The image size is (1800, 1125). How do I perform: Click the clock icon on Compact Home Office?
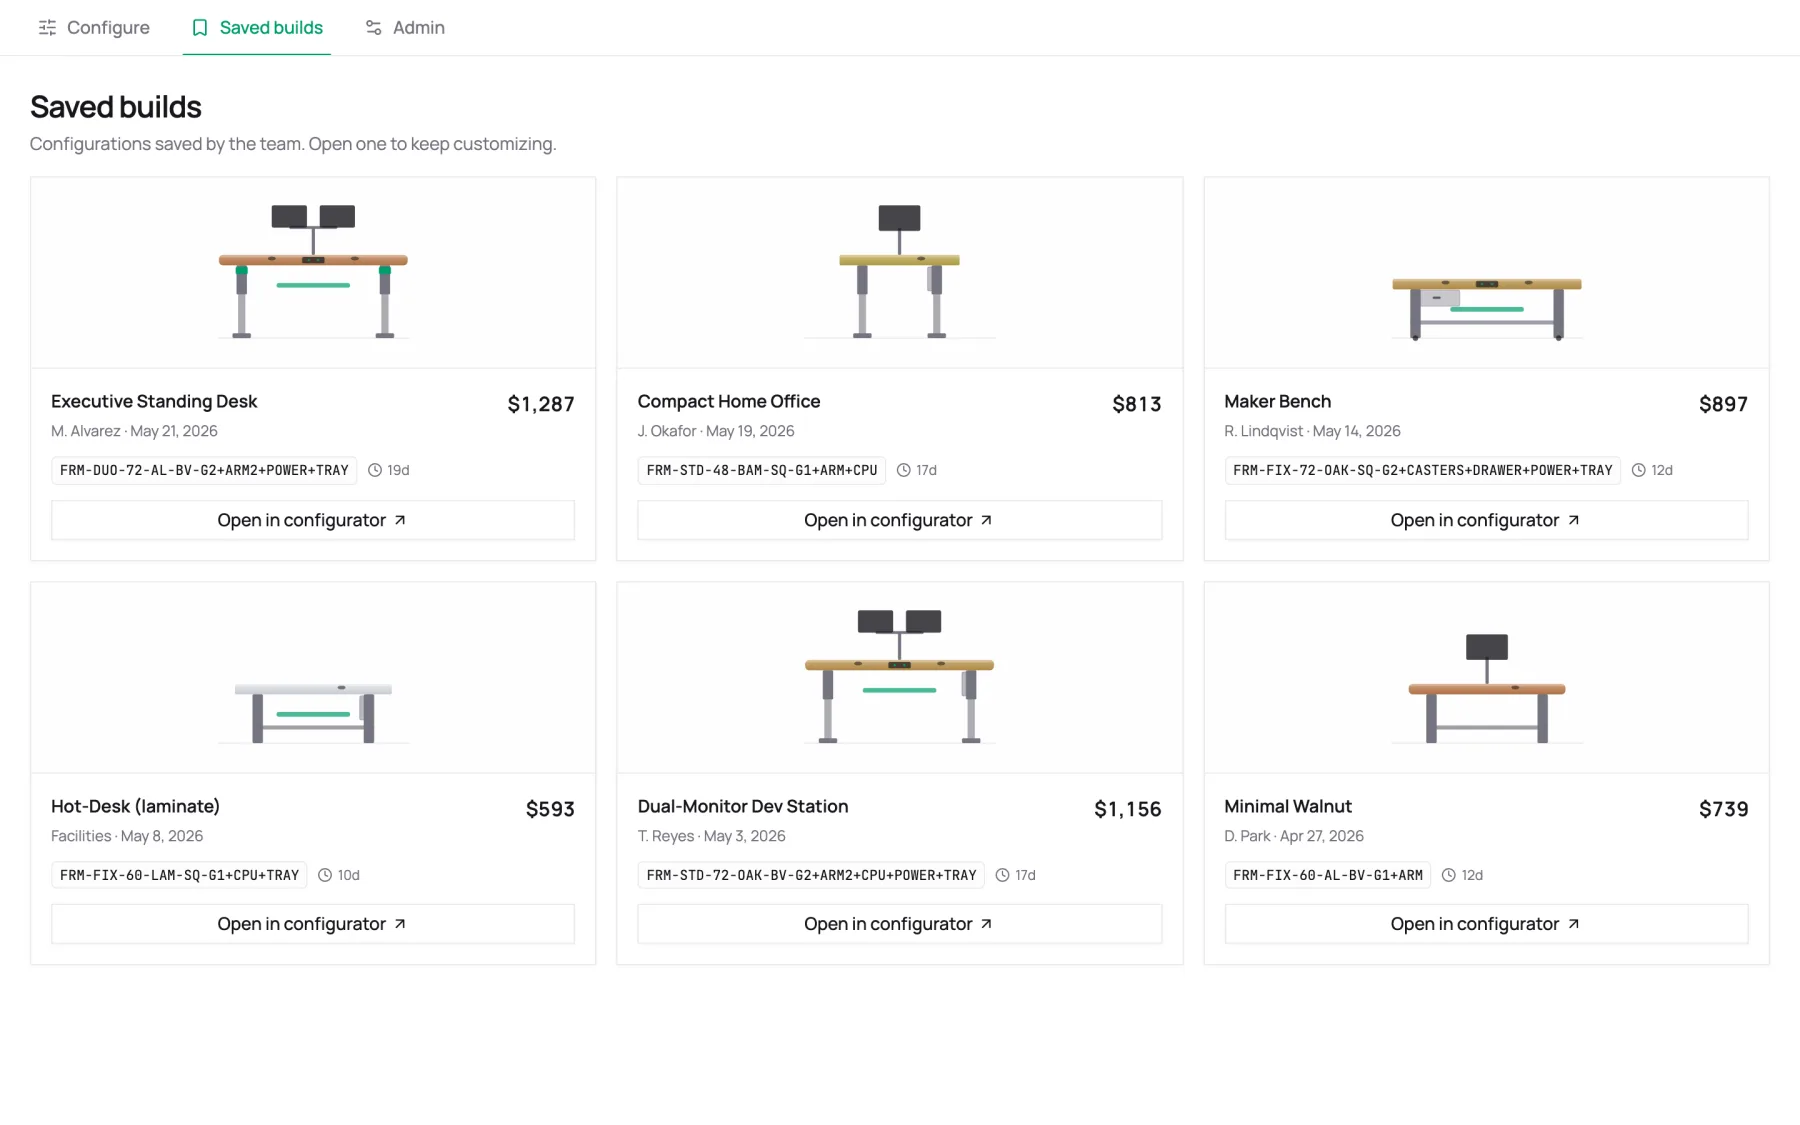904,470
